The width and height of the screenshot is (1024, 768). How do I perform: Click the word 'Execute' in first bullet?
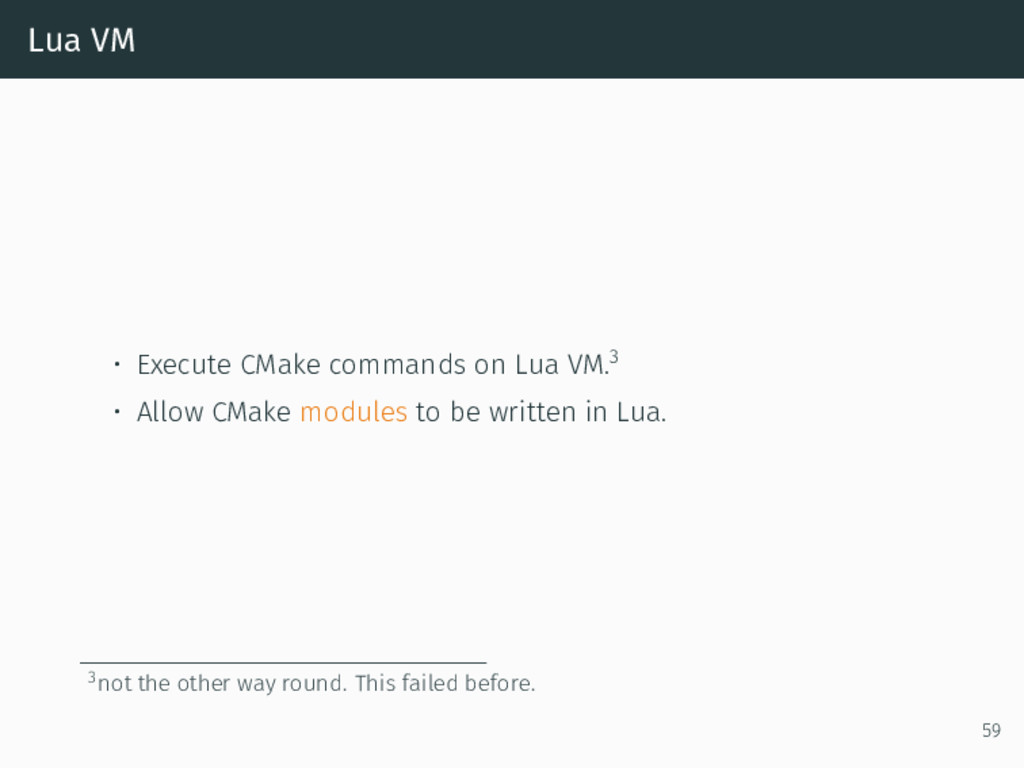(184, 364)
